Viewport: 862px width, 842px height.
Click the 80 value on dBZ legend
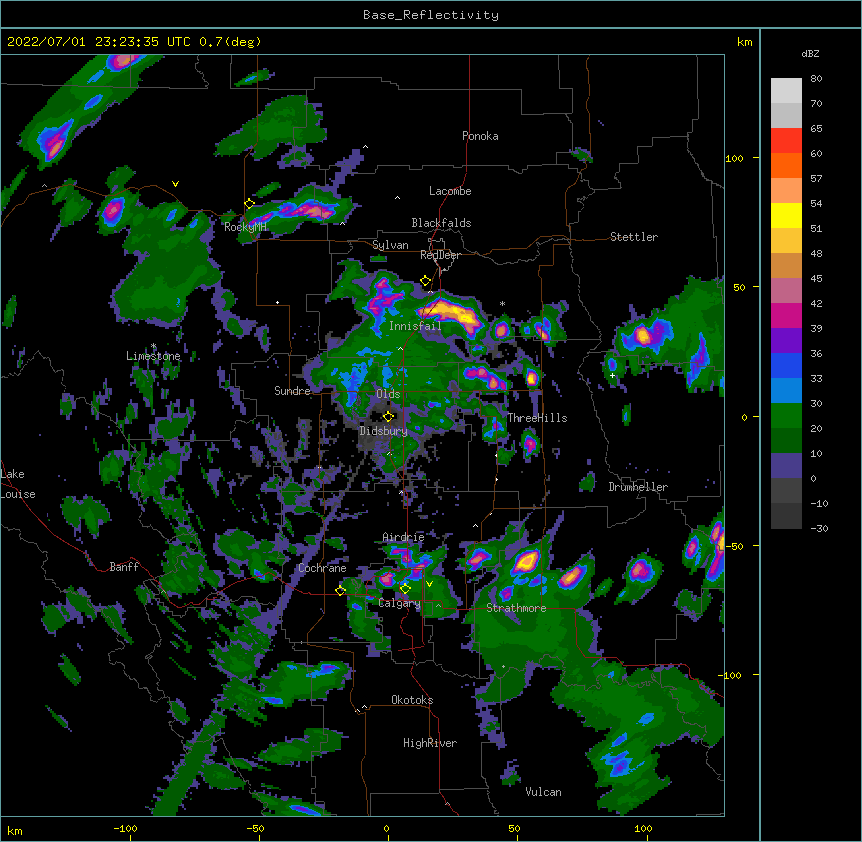tap(816, 79)
